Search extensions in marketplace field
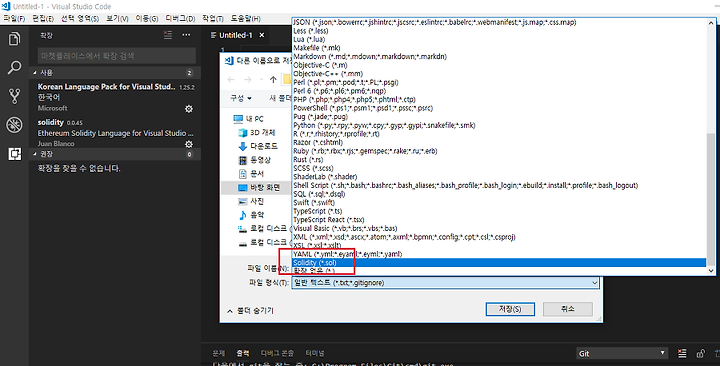The image size is (720, 366). [x=117, y=56]
